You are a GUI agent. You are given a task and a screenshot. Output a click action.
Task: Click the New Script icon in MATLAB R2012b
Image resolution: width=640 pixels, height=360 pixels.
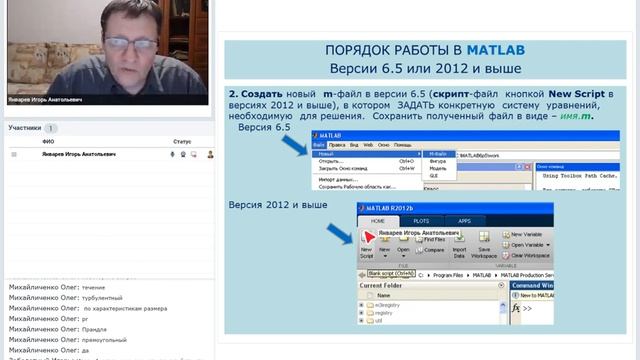(367, 244)
